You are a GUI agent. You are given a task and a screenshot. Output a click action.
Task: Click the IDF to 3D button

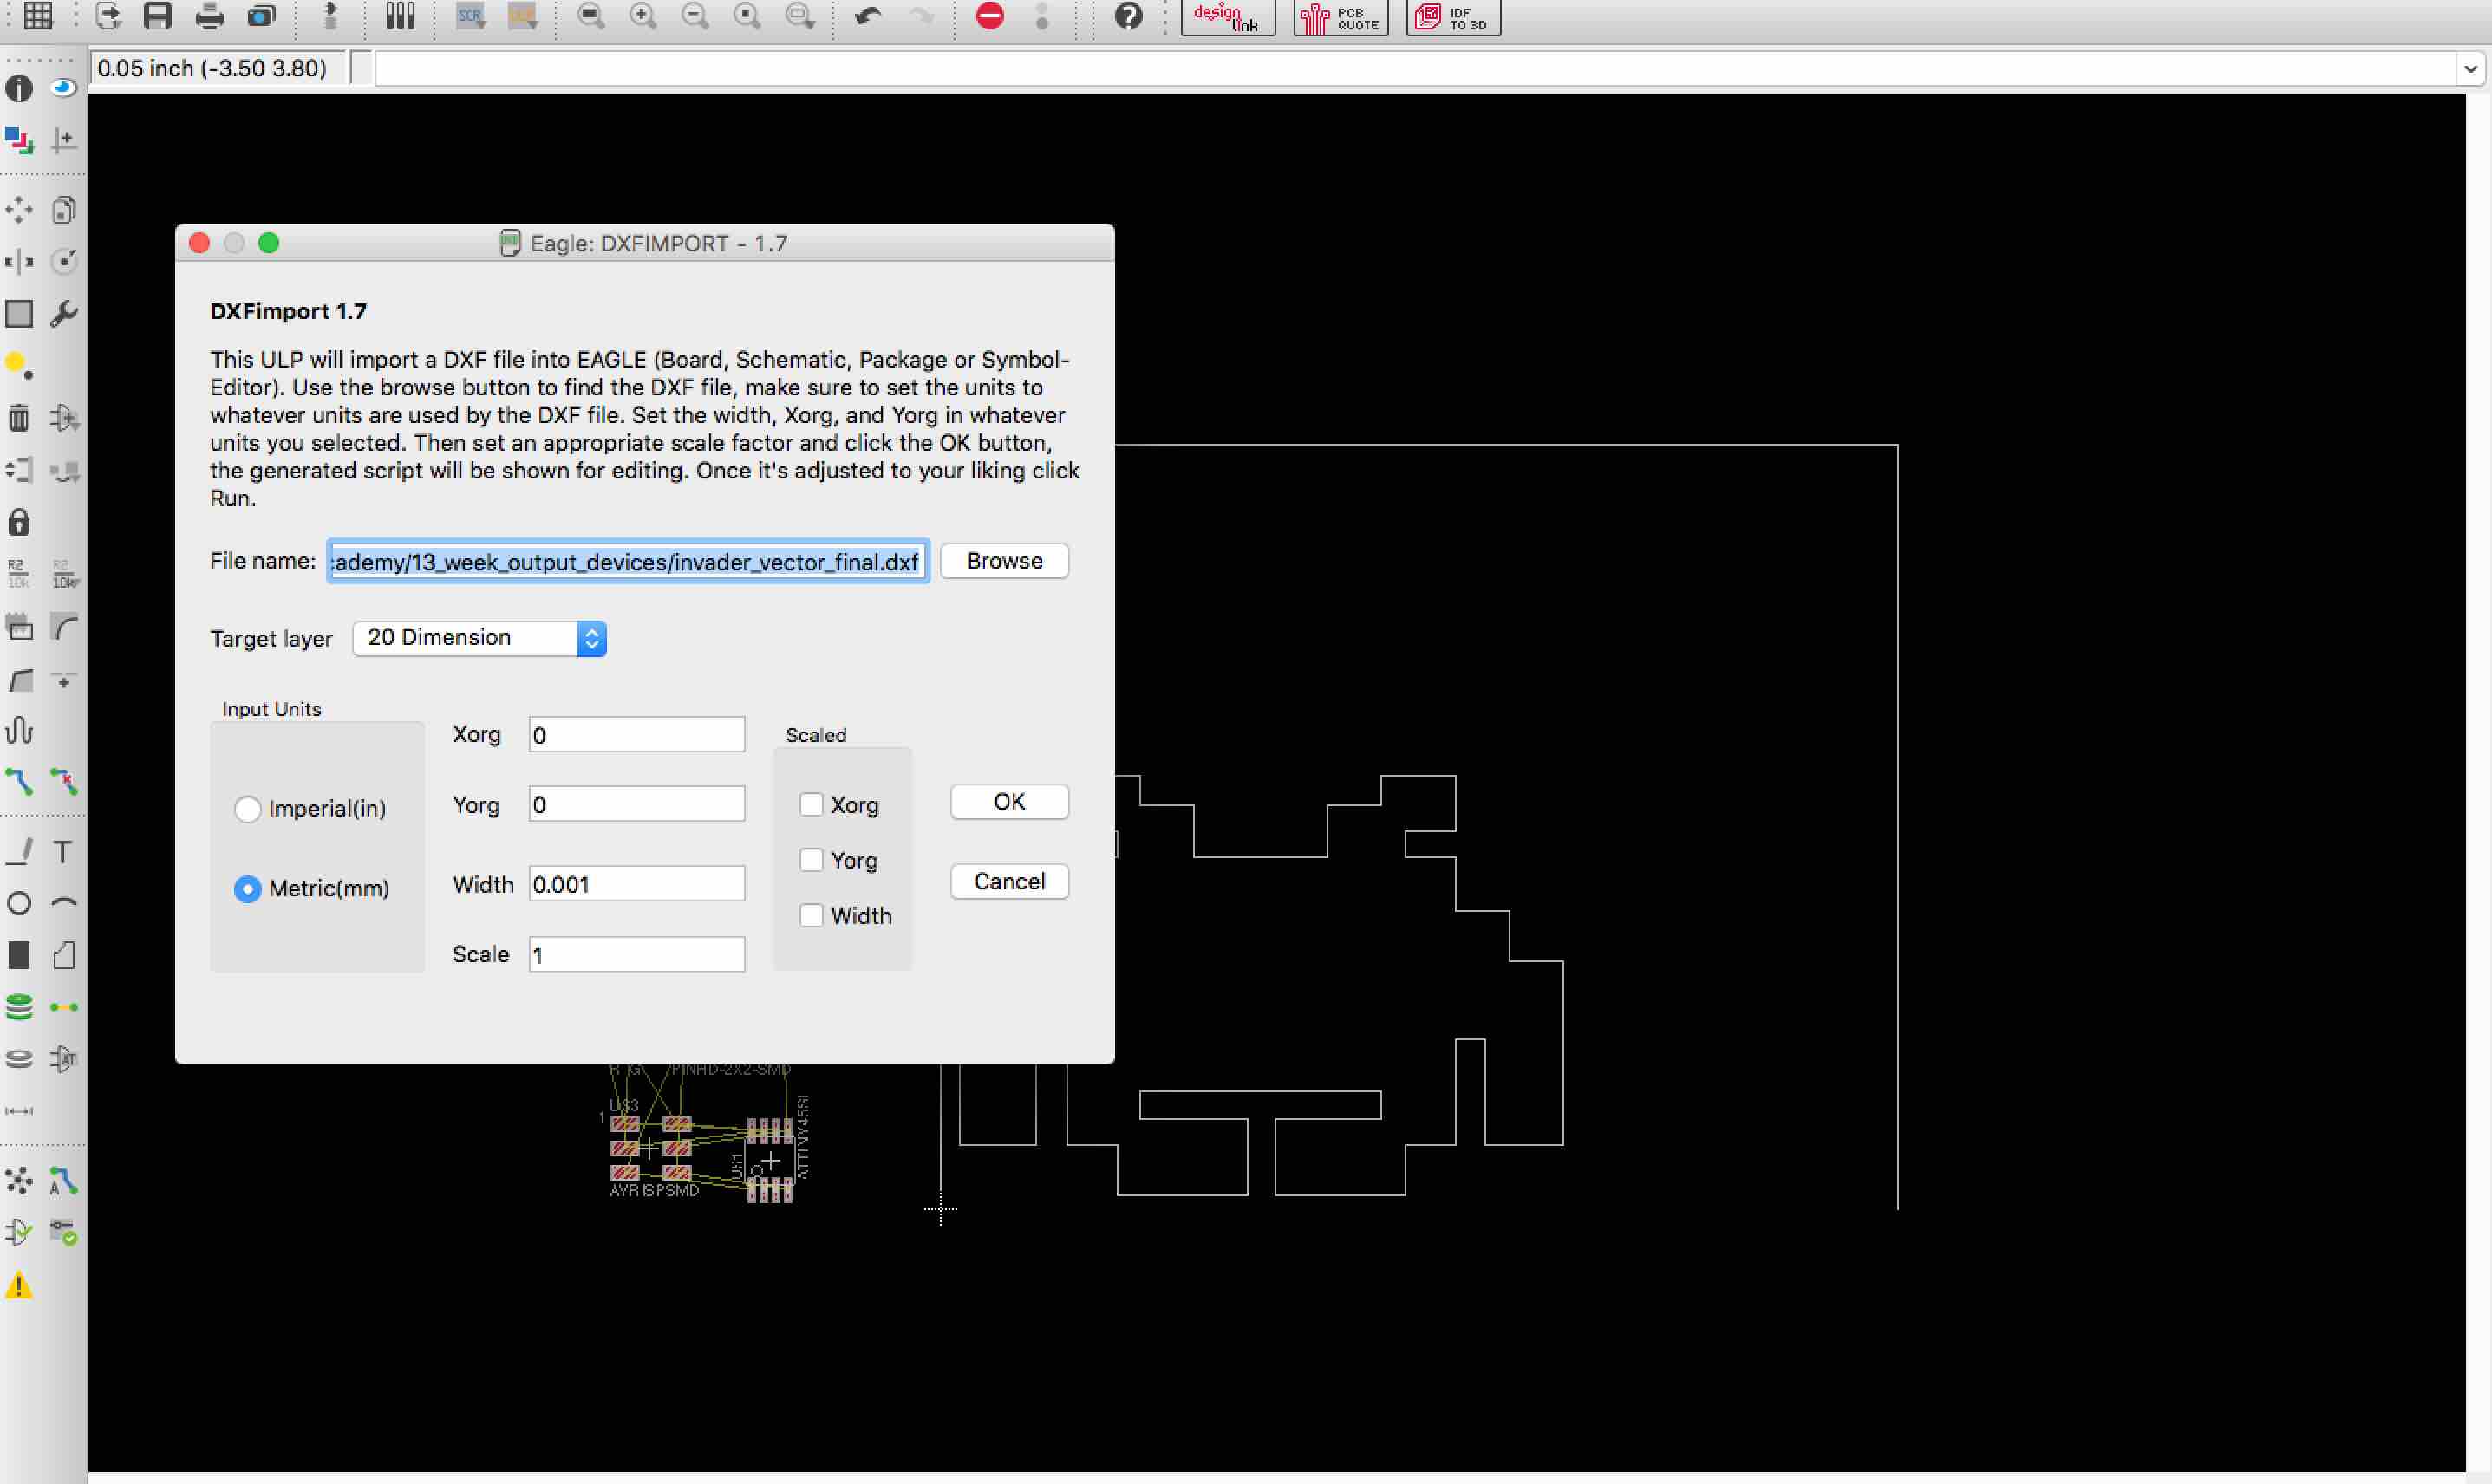click(1454, 17)
